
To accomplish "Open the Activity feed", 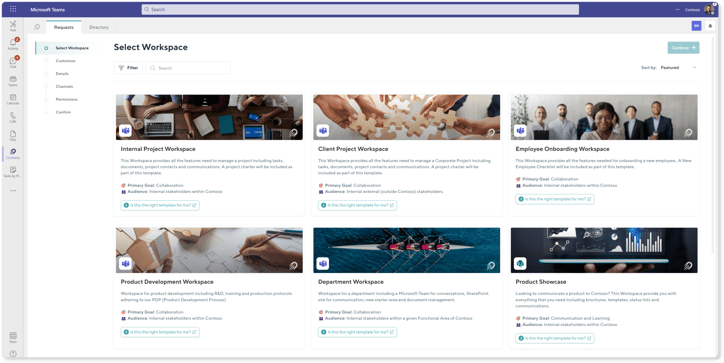I will click(13, 44).
